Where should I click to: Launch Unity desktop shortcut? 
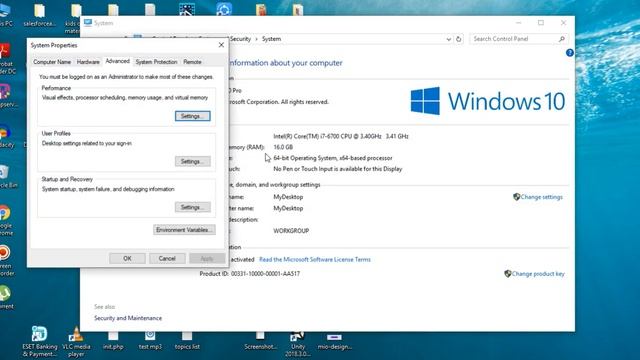click(x=298, y=343)
